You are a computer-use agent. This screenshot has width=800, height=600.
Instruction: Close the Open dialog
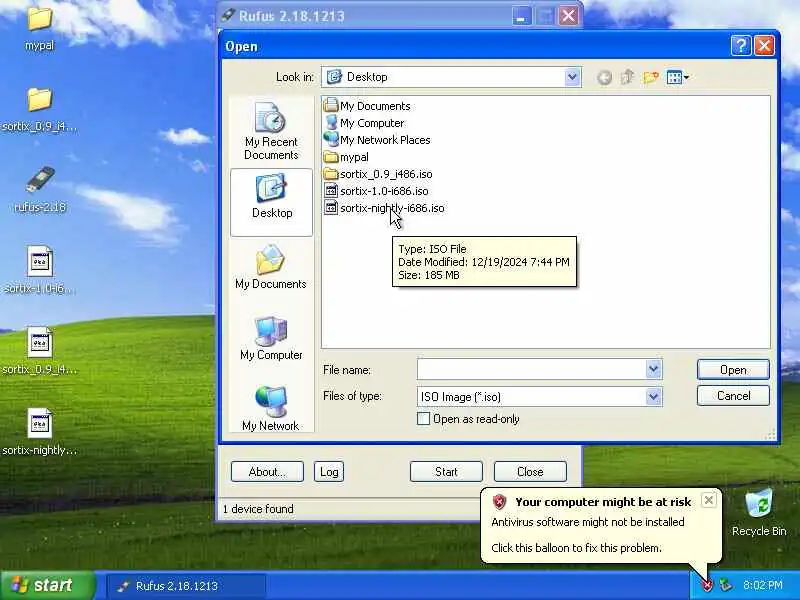pyautogui.click(x=764, y=46)
